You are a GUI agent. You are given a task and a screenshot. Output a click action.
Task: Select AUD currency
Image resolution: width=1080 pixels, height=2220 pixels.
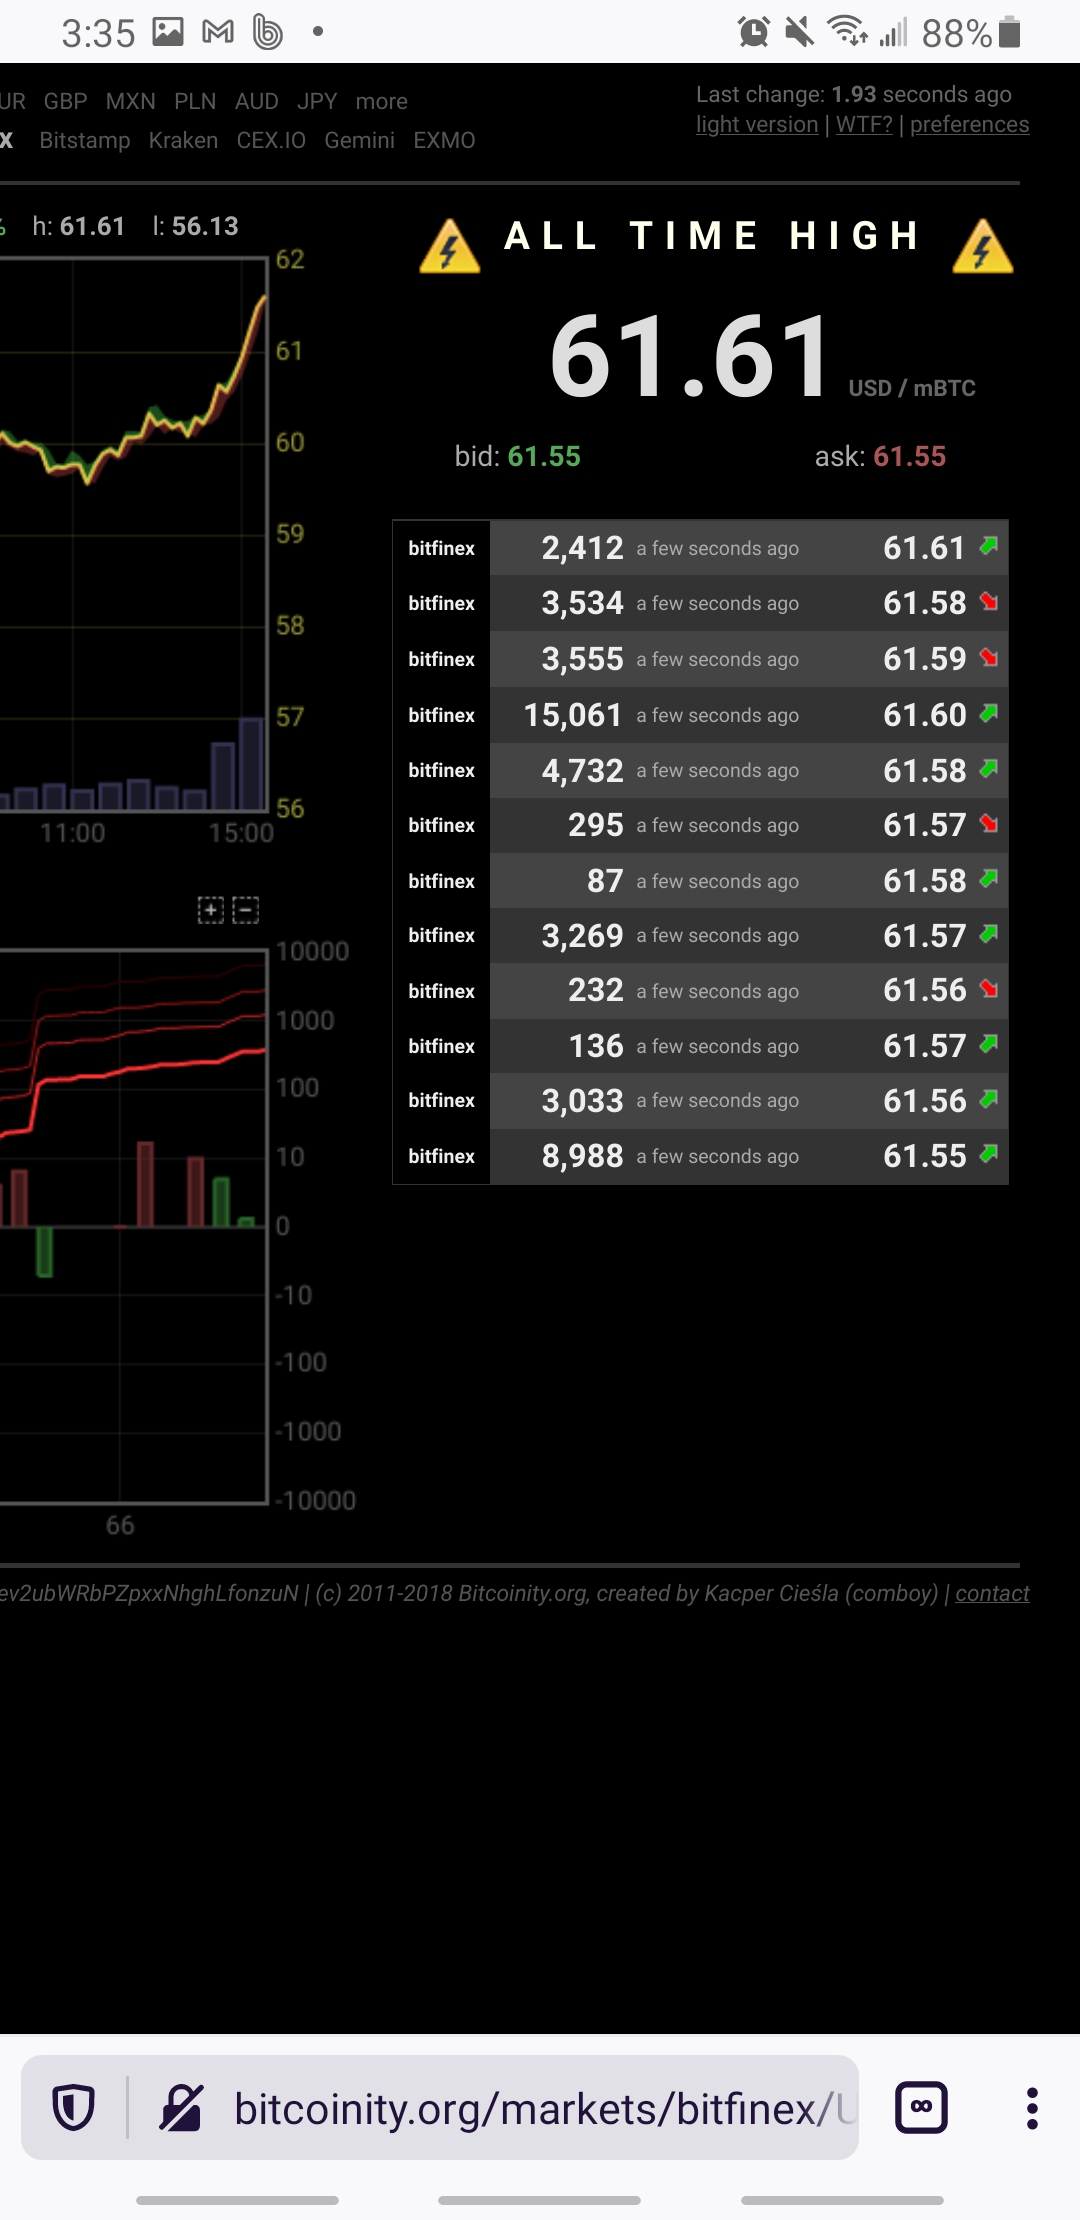pos(257,102)
